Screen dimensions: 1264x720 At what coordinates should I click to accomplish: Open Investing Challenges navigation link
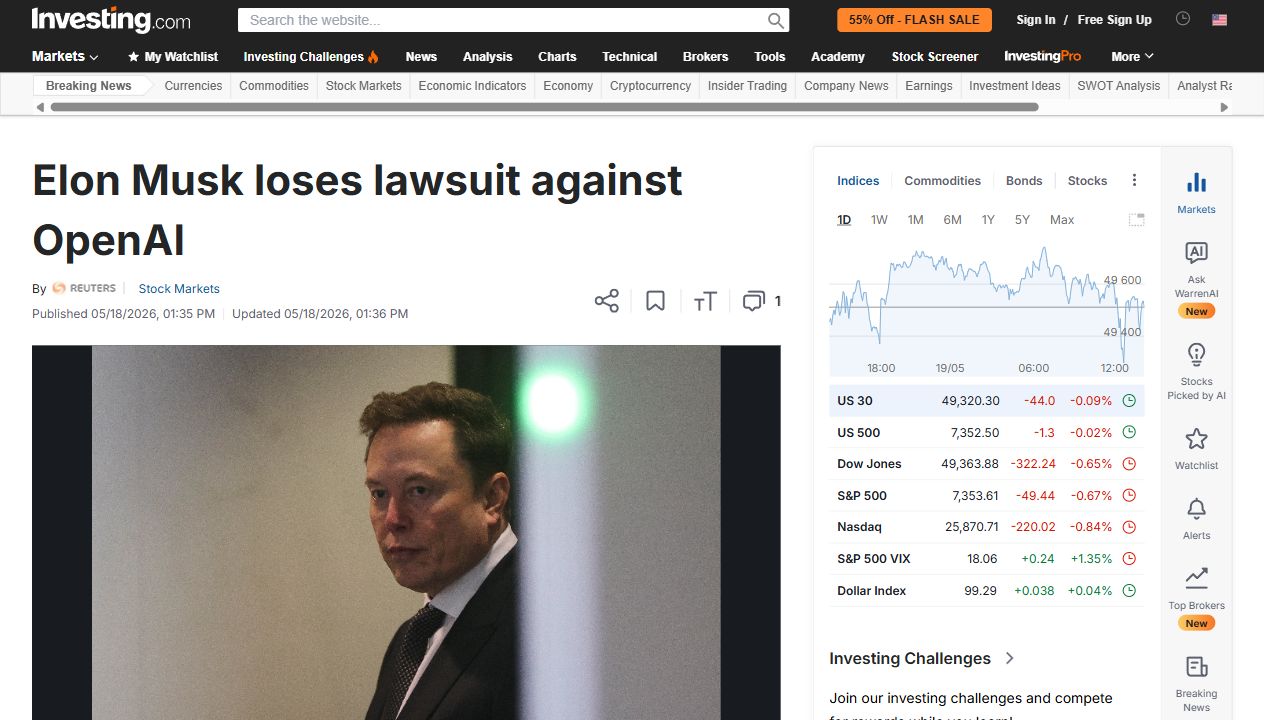point(311,57)
